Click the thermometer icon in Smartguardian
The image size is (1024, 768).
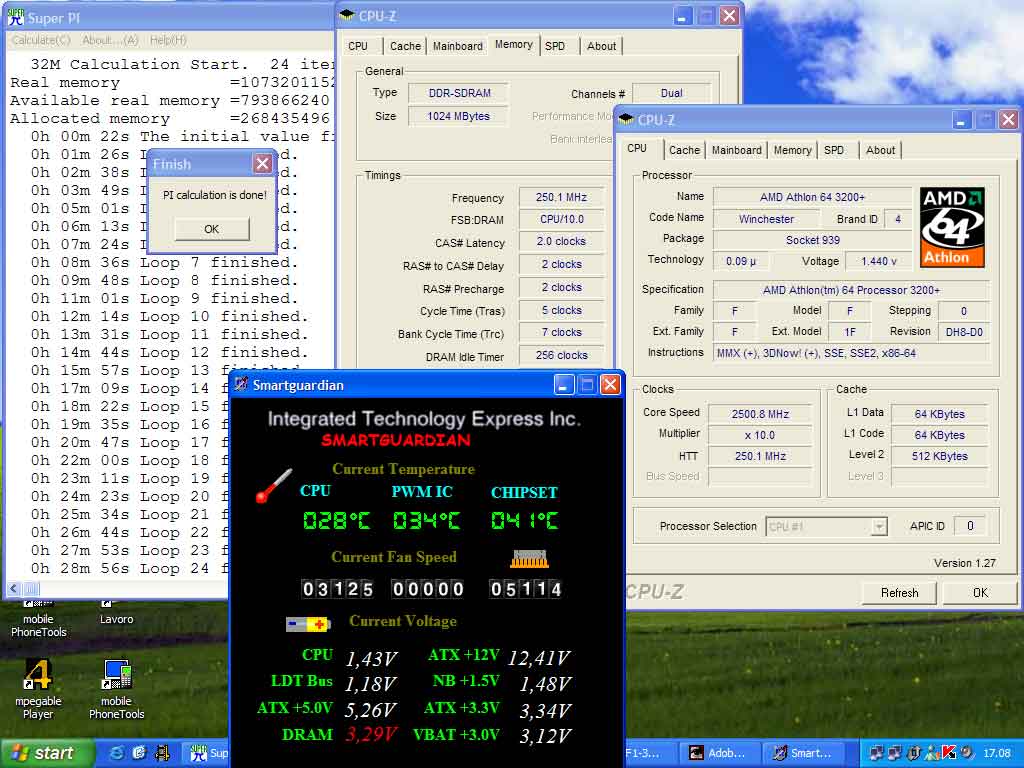tap(273, 486)
